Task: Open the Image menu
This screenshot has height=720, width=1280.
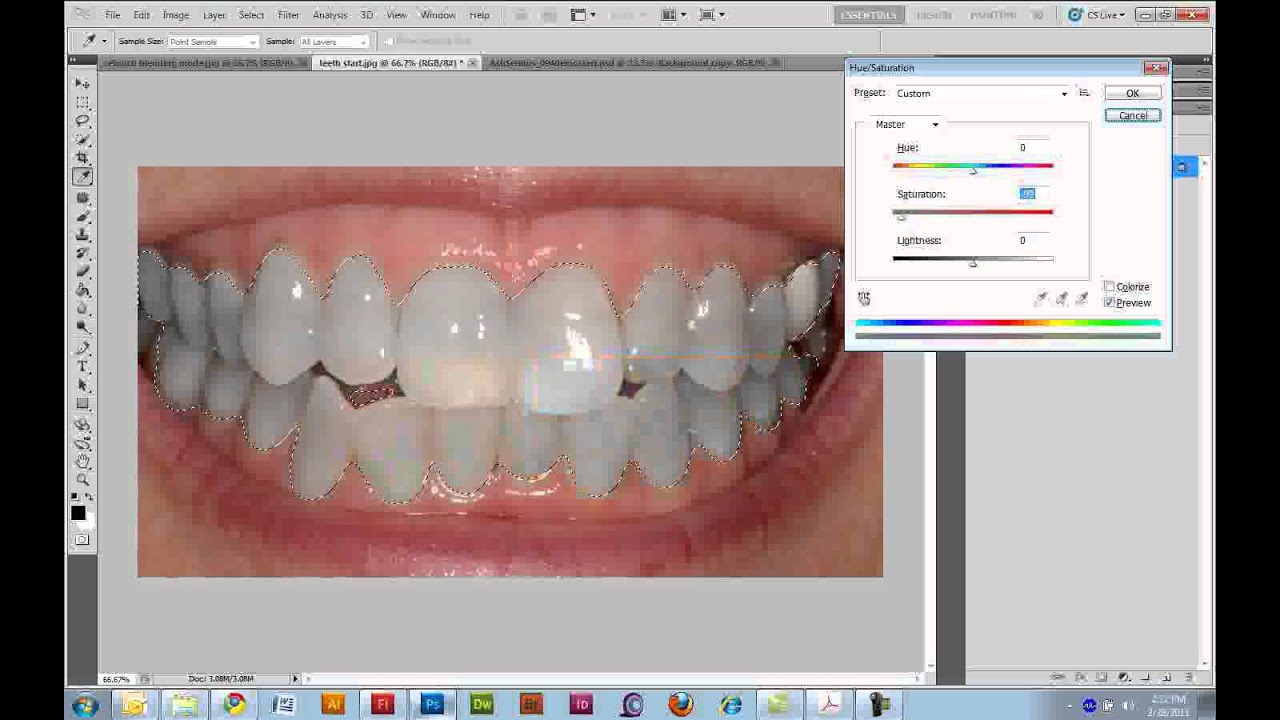Action: coord(176,15)
